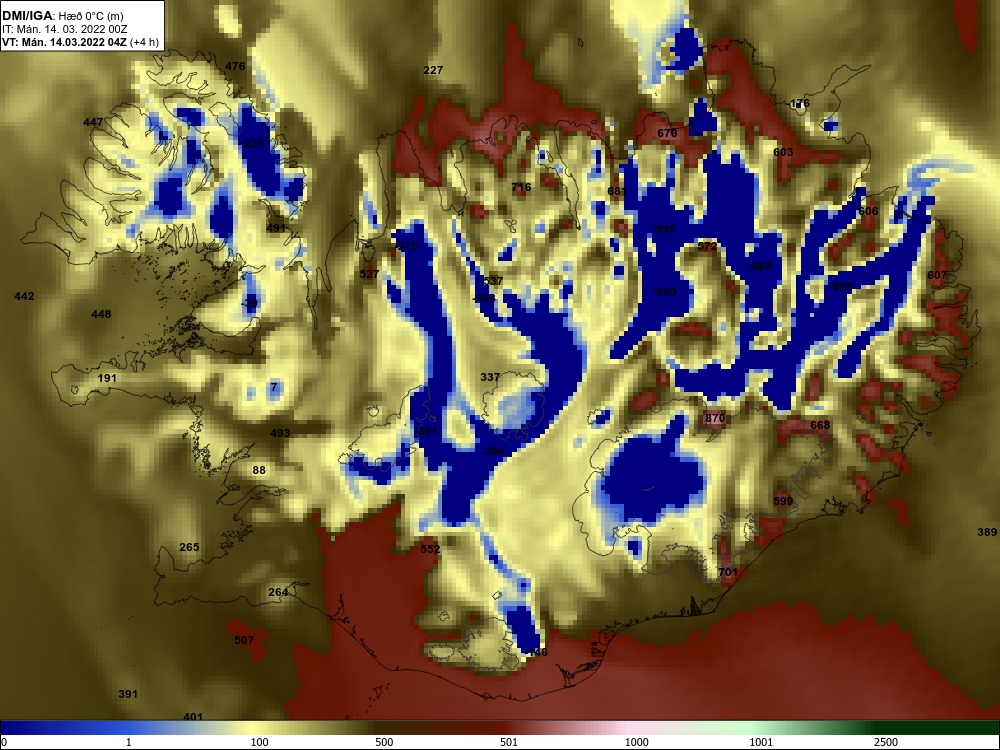Click the offshore value 391
The width and height of the screenshot is (1000, 750).
click(128, 695)
